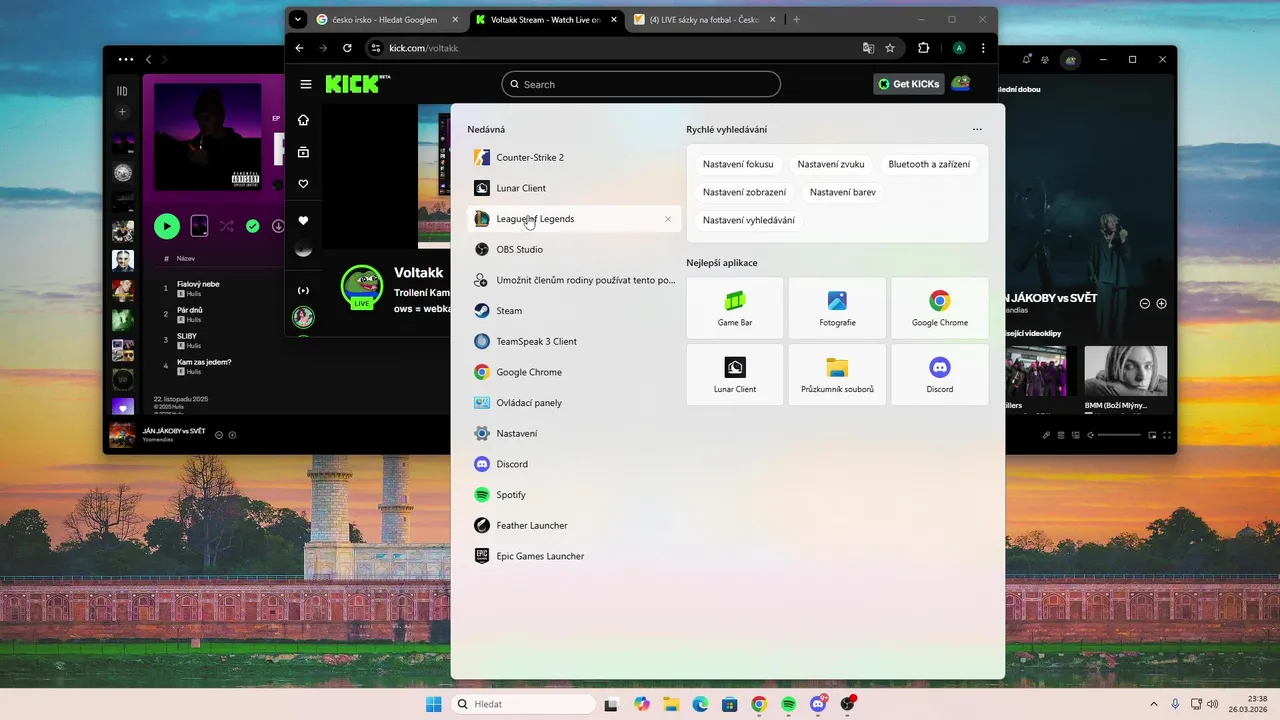
Task: Click Get KICKs button
Action: coord(908,84)
